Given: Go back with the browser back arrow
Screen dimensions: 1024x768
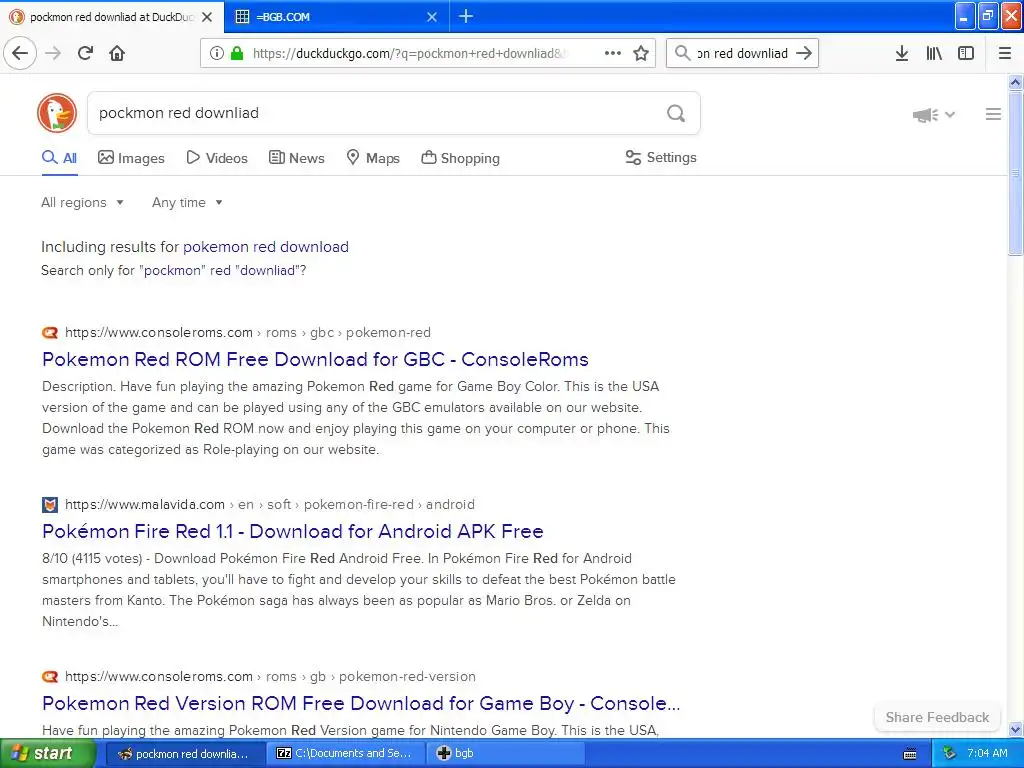Looking at the screenshot, I should [20, 53].
